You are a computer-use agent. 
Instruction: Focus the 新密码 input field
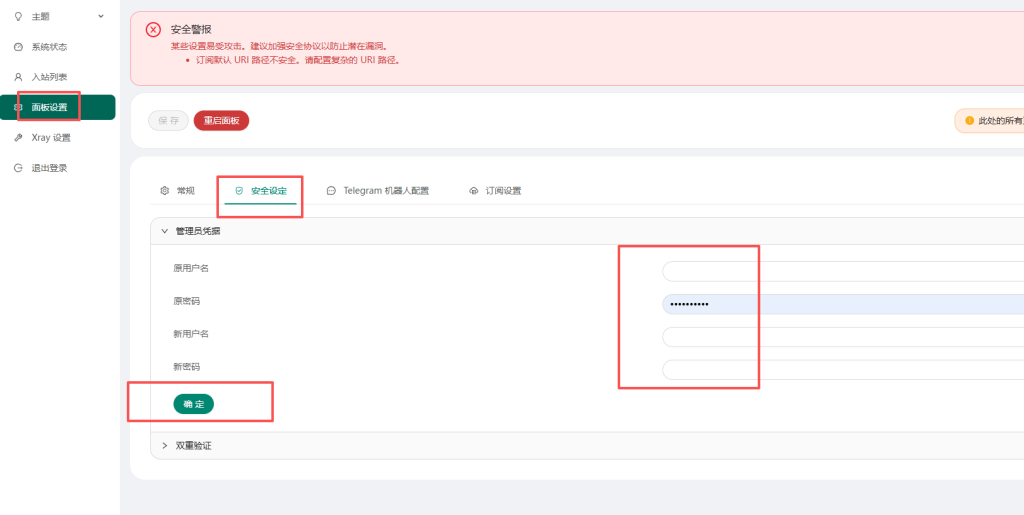843,369
